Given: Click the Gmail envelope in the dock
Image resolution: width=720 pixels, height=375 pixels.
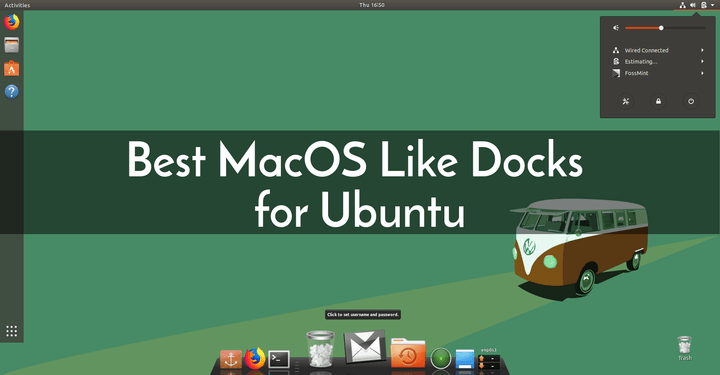Looking at the screenshot, I should (x=365, y=347).
